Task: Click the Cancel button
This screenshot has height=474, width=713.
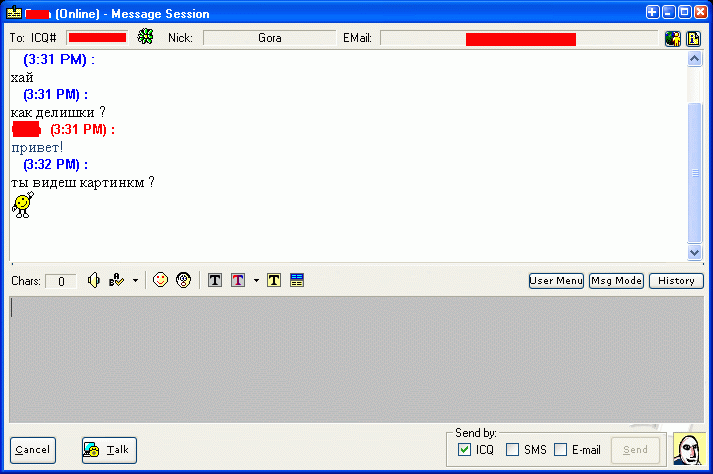Action: click(x=33, y=450)
